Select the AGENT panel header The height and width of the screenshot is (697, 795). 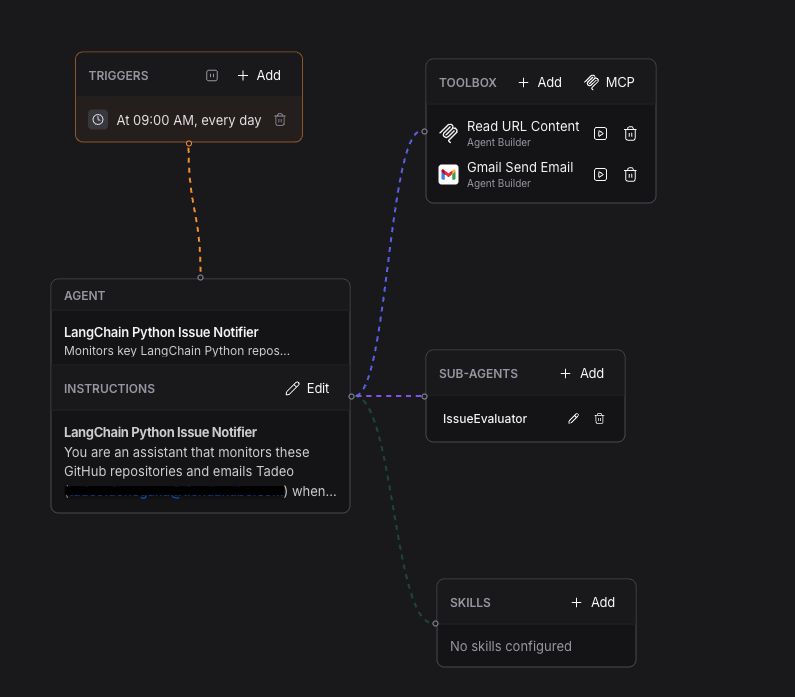click(84, 296)
